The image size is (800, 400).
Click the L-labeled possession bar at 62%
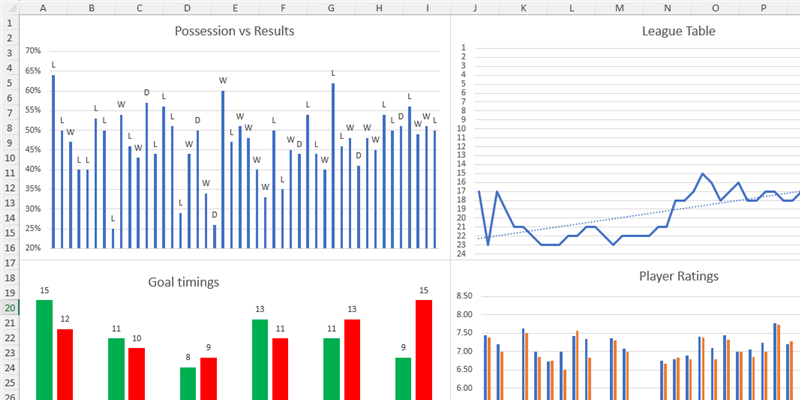[x=333, y=166]
